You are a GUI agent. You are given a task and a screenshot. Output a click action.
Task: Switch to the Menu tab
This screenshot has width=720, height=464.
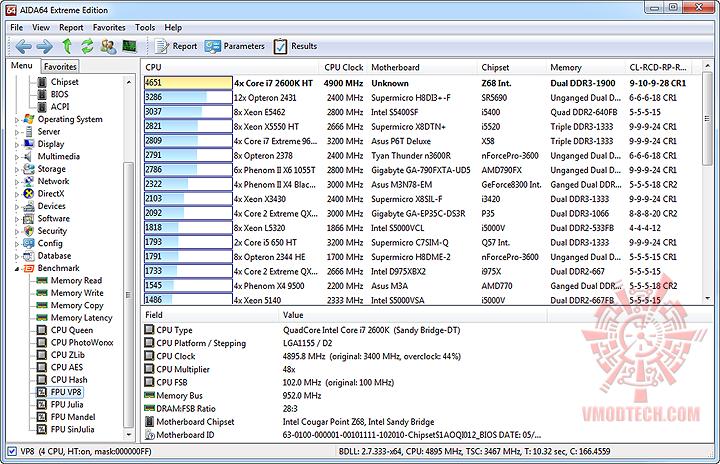22,66
